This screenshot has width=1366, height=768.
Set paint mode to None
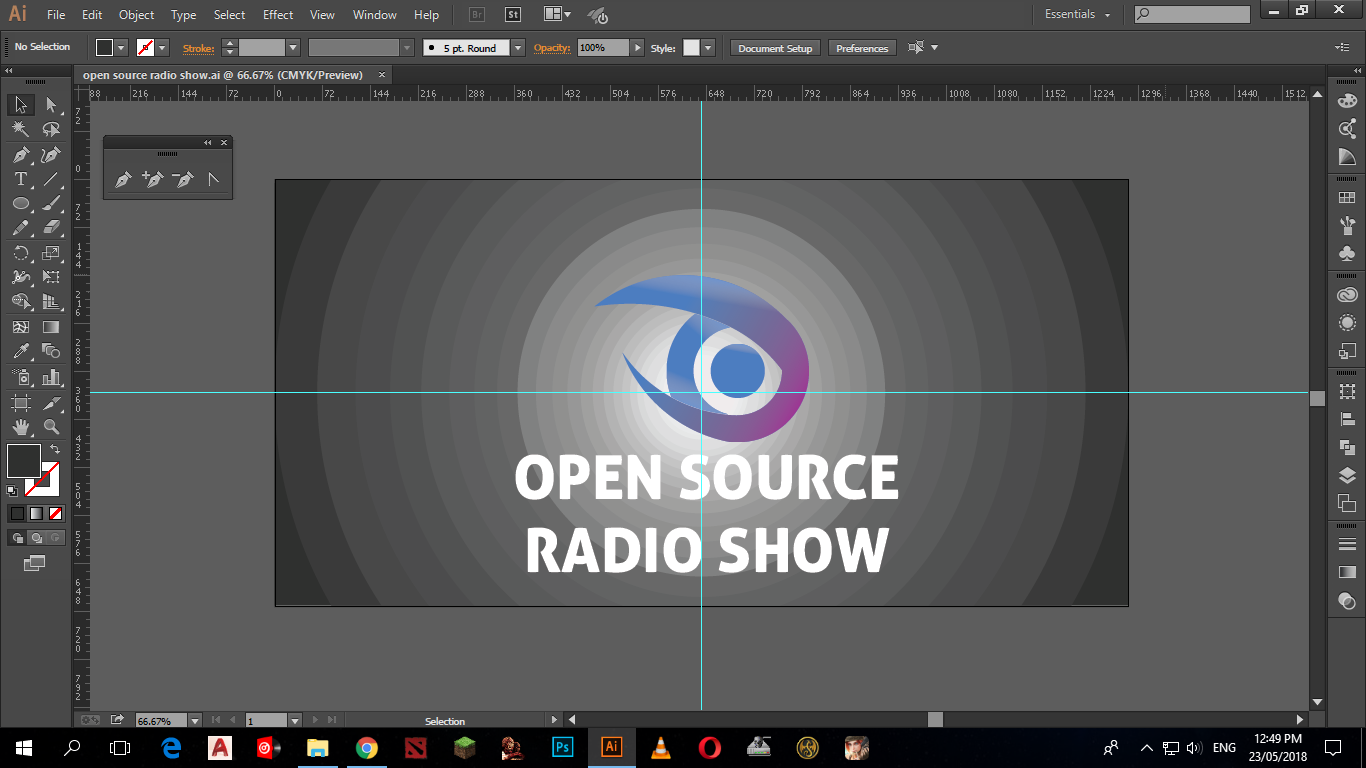coord(56,513)
